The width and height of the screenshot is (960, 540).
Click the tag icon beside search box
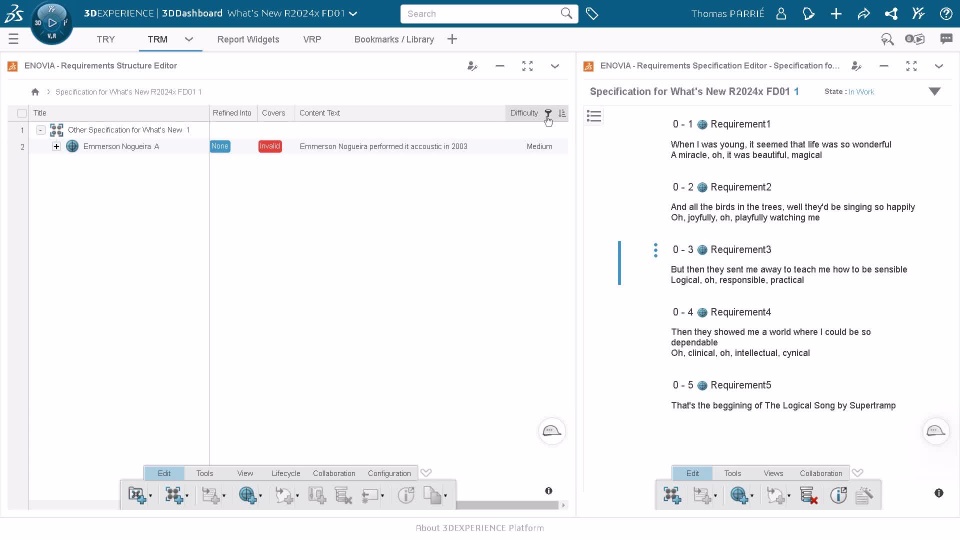pos(591,13)
